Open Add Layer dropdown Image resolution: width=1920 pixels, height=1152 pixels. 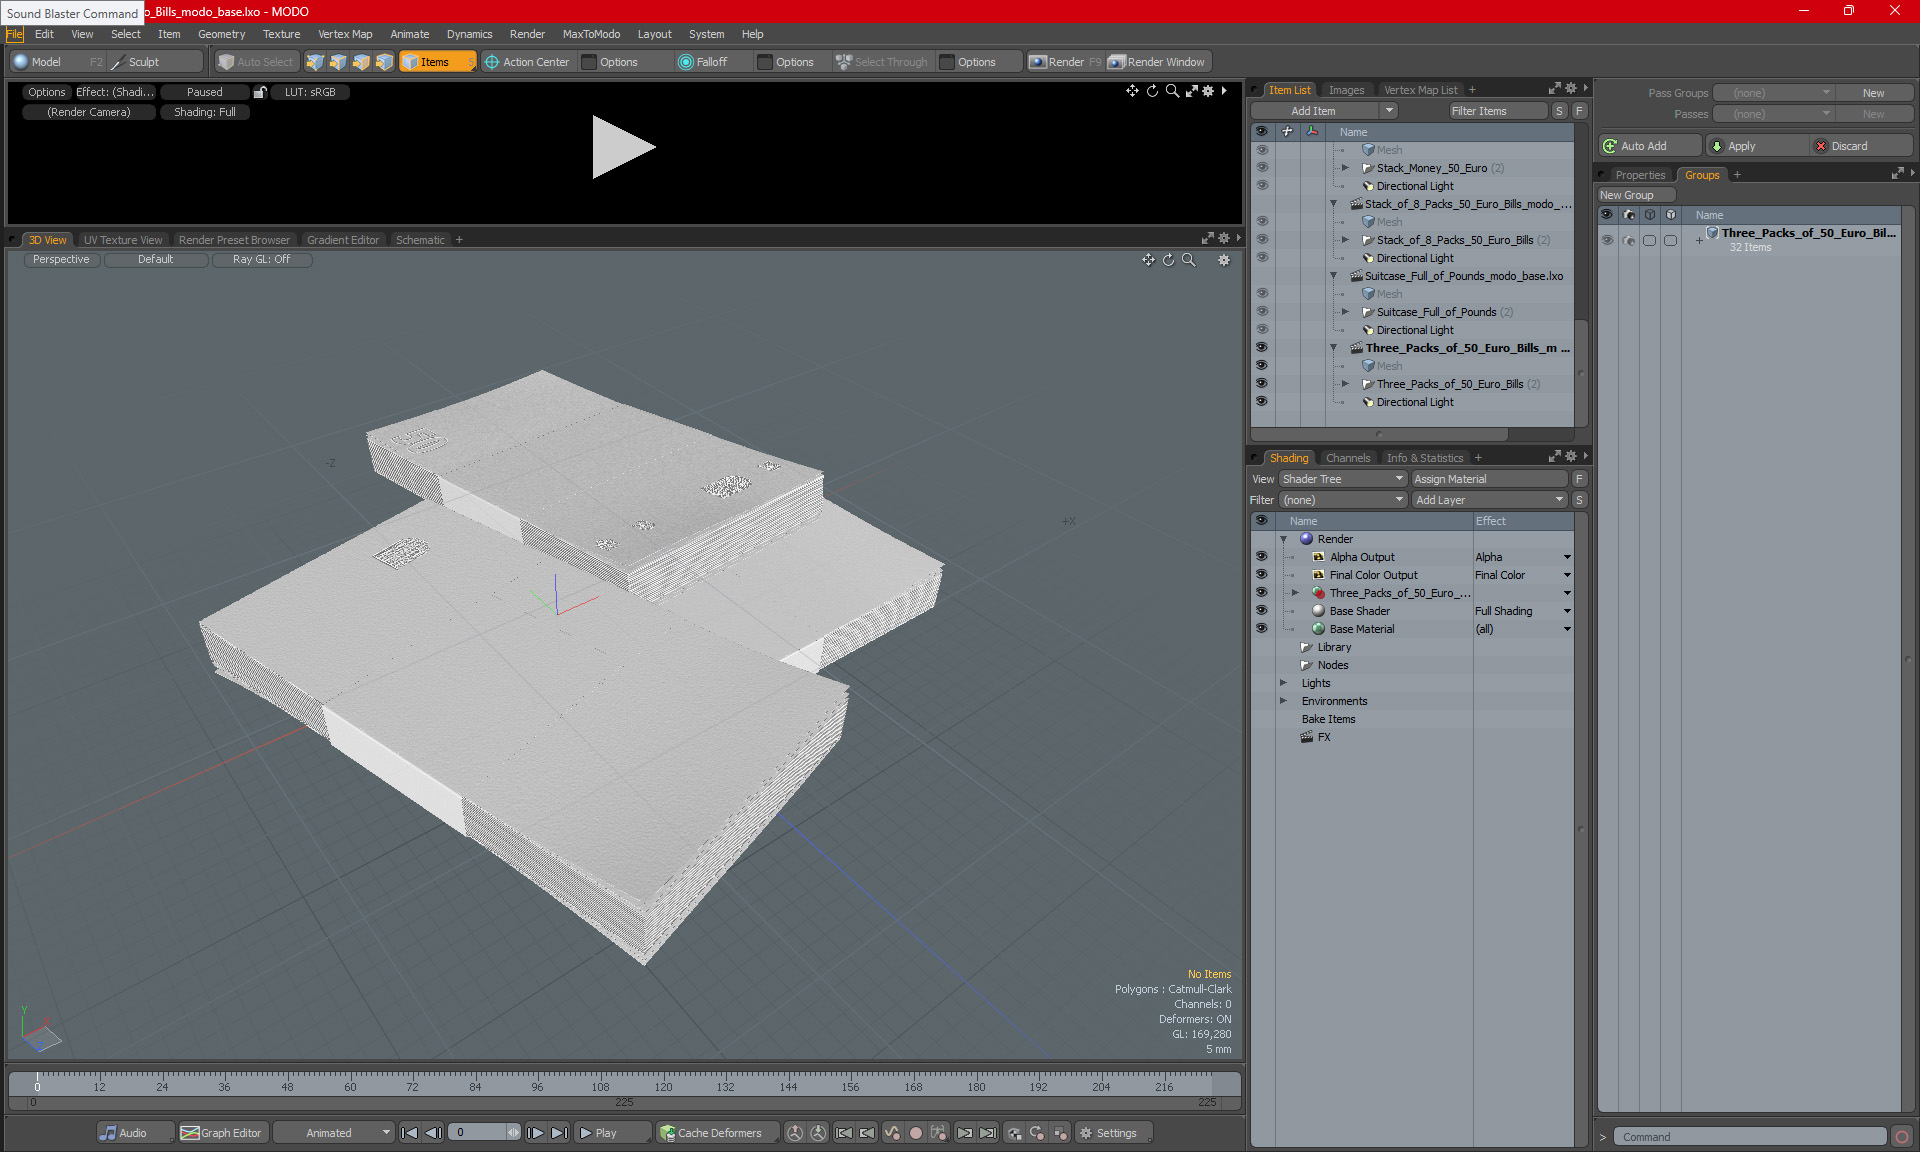(1489, 500)
